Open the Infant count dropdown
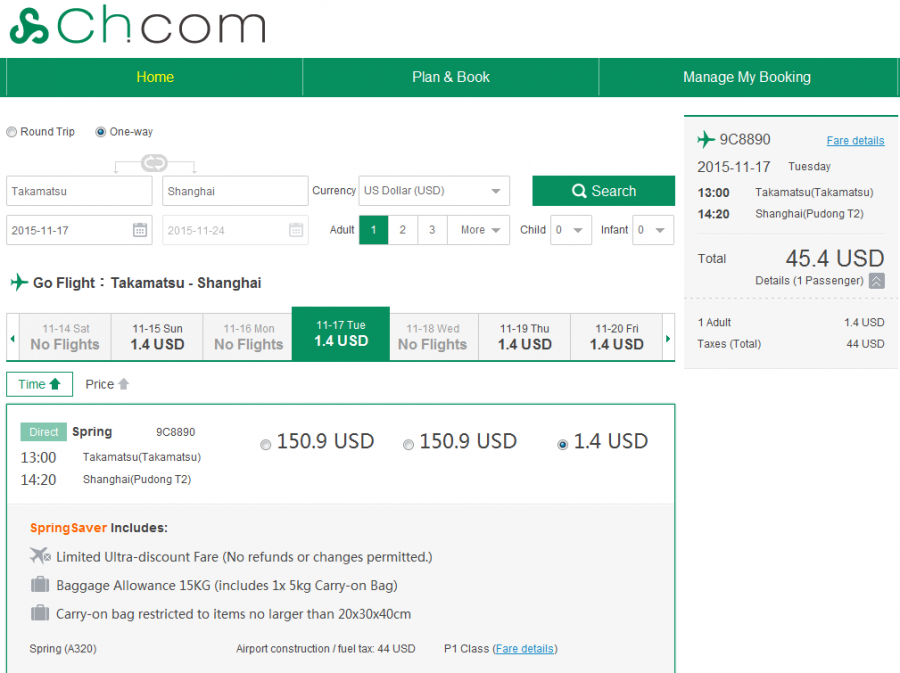This screenshot has height=673, width=900. 653,230
